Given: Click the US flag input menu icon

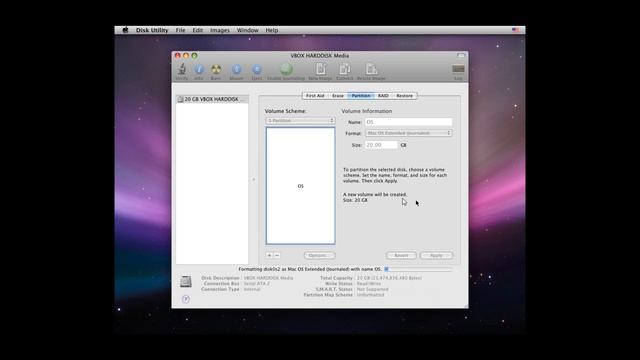Looking at the screenshot, I should point(516,30).
